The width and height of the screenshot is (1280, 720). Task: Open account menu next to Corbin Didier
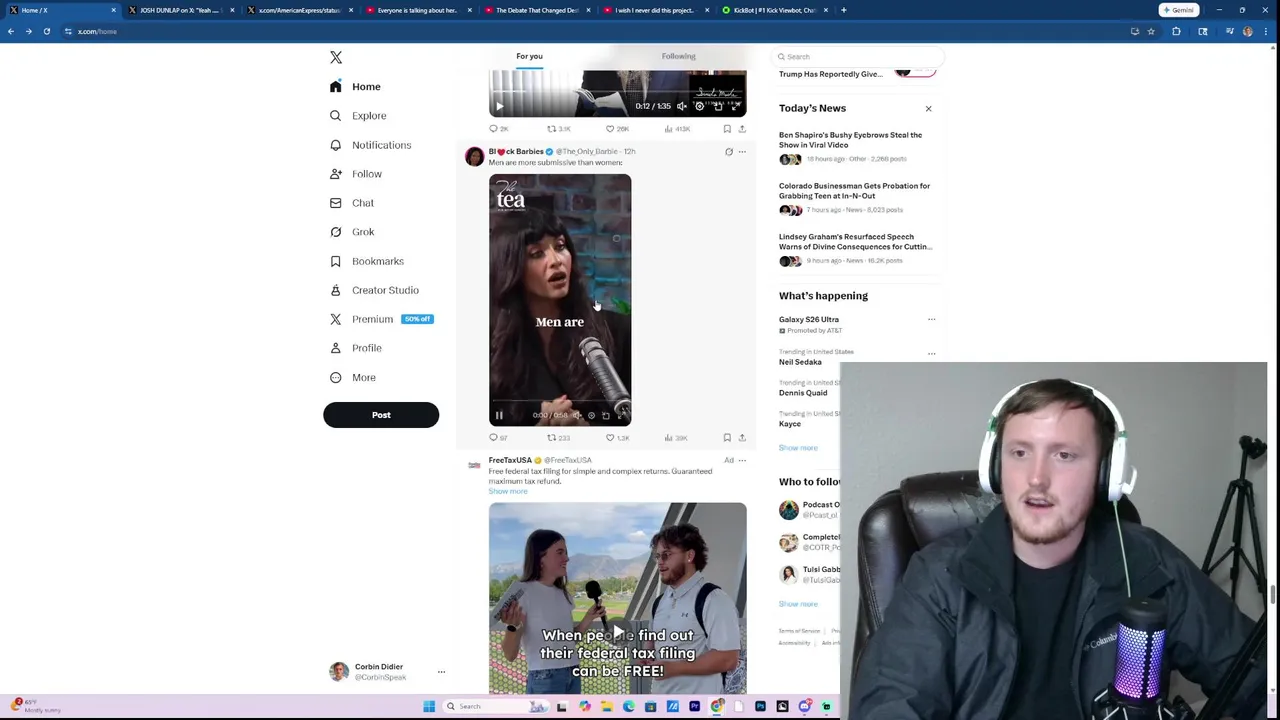point(441,672)
